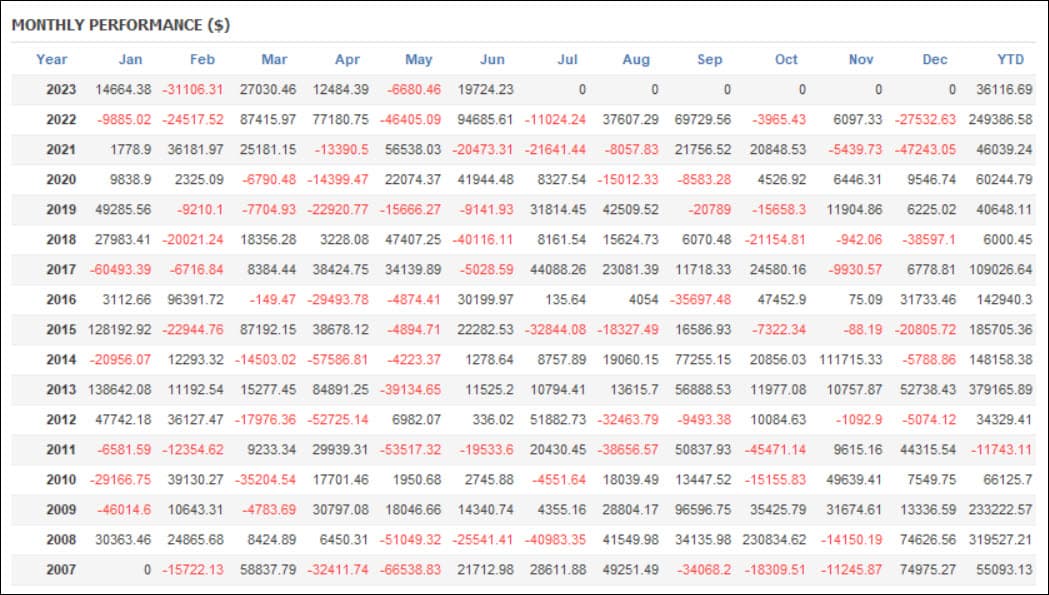Select the May 2007 value -66538.83
Image resolution: width=1049 pixels, height=595 pixels.
(410, 570)
